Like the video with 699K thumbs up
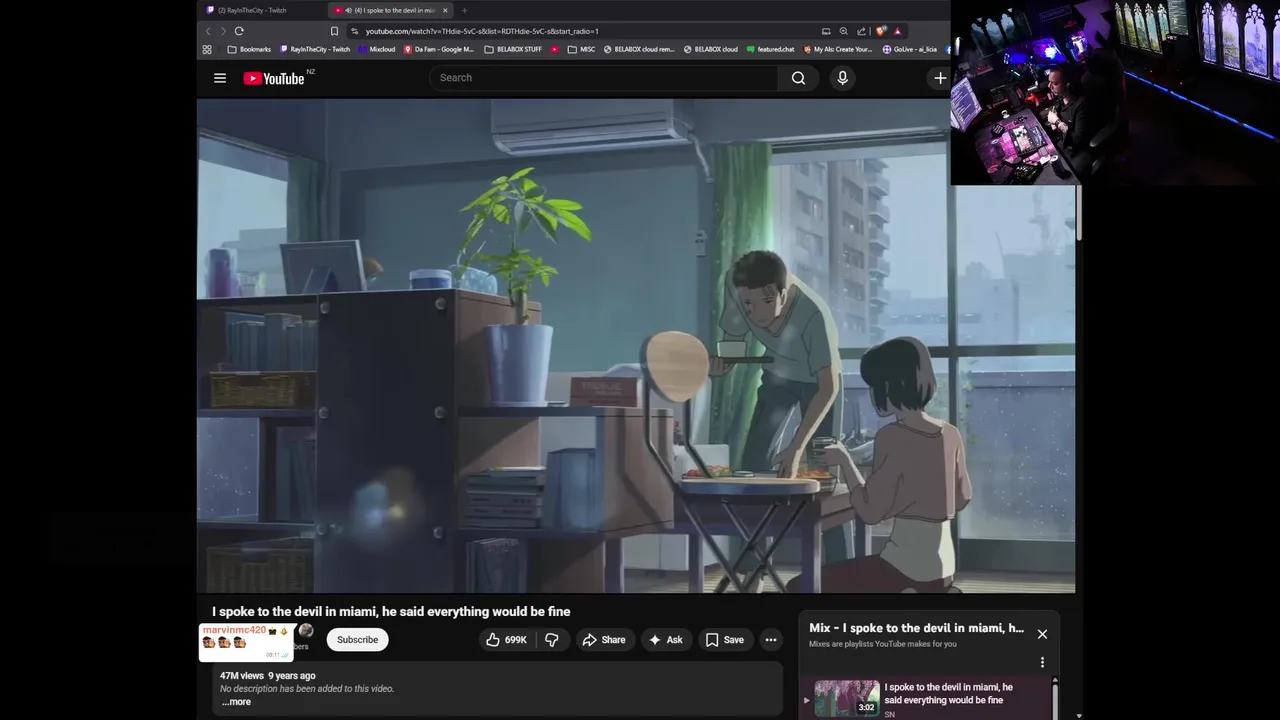This screenshot has width=1280, height=720. (x=506, y=640)
